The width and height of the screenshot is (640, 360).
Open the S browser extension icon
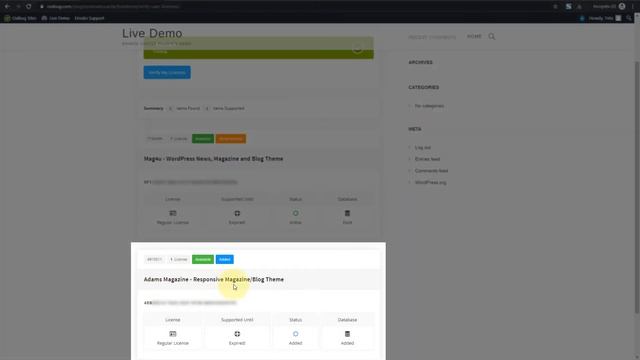tap(569, 7)
